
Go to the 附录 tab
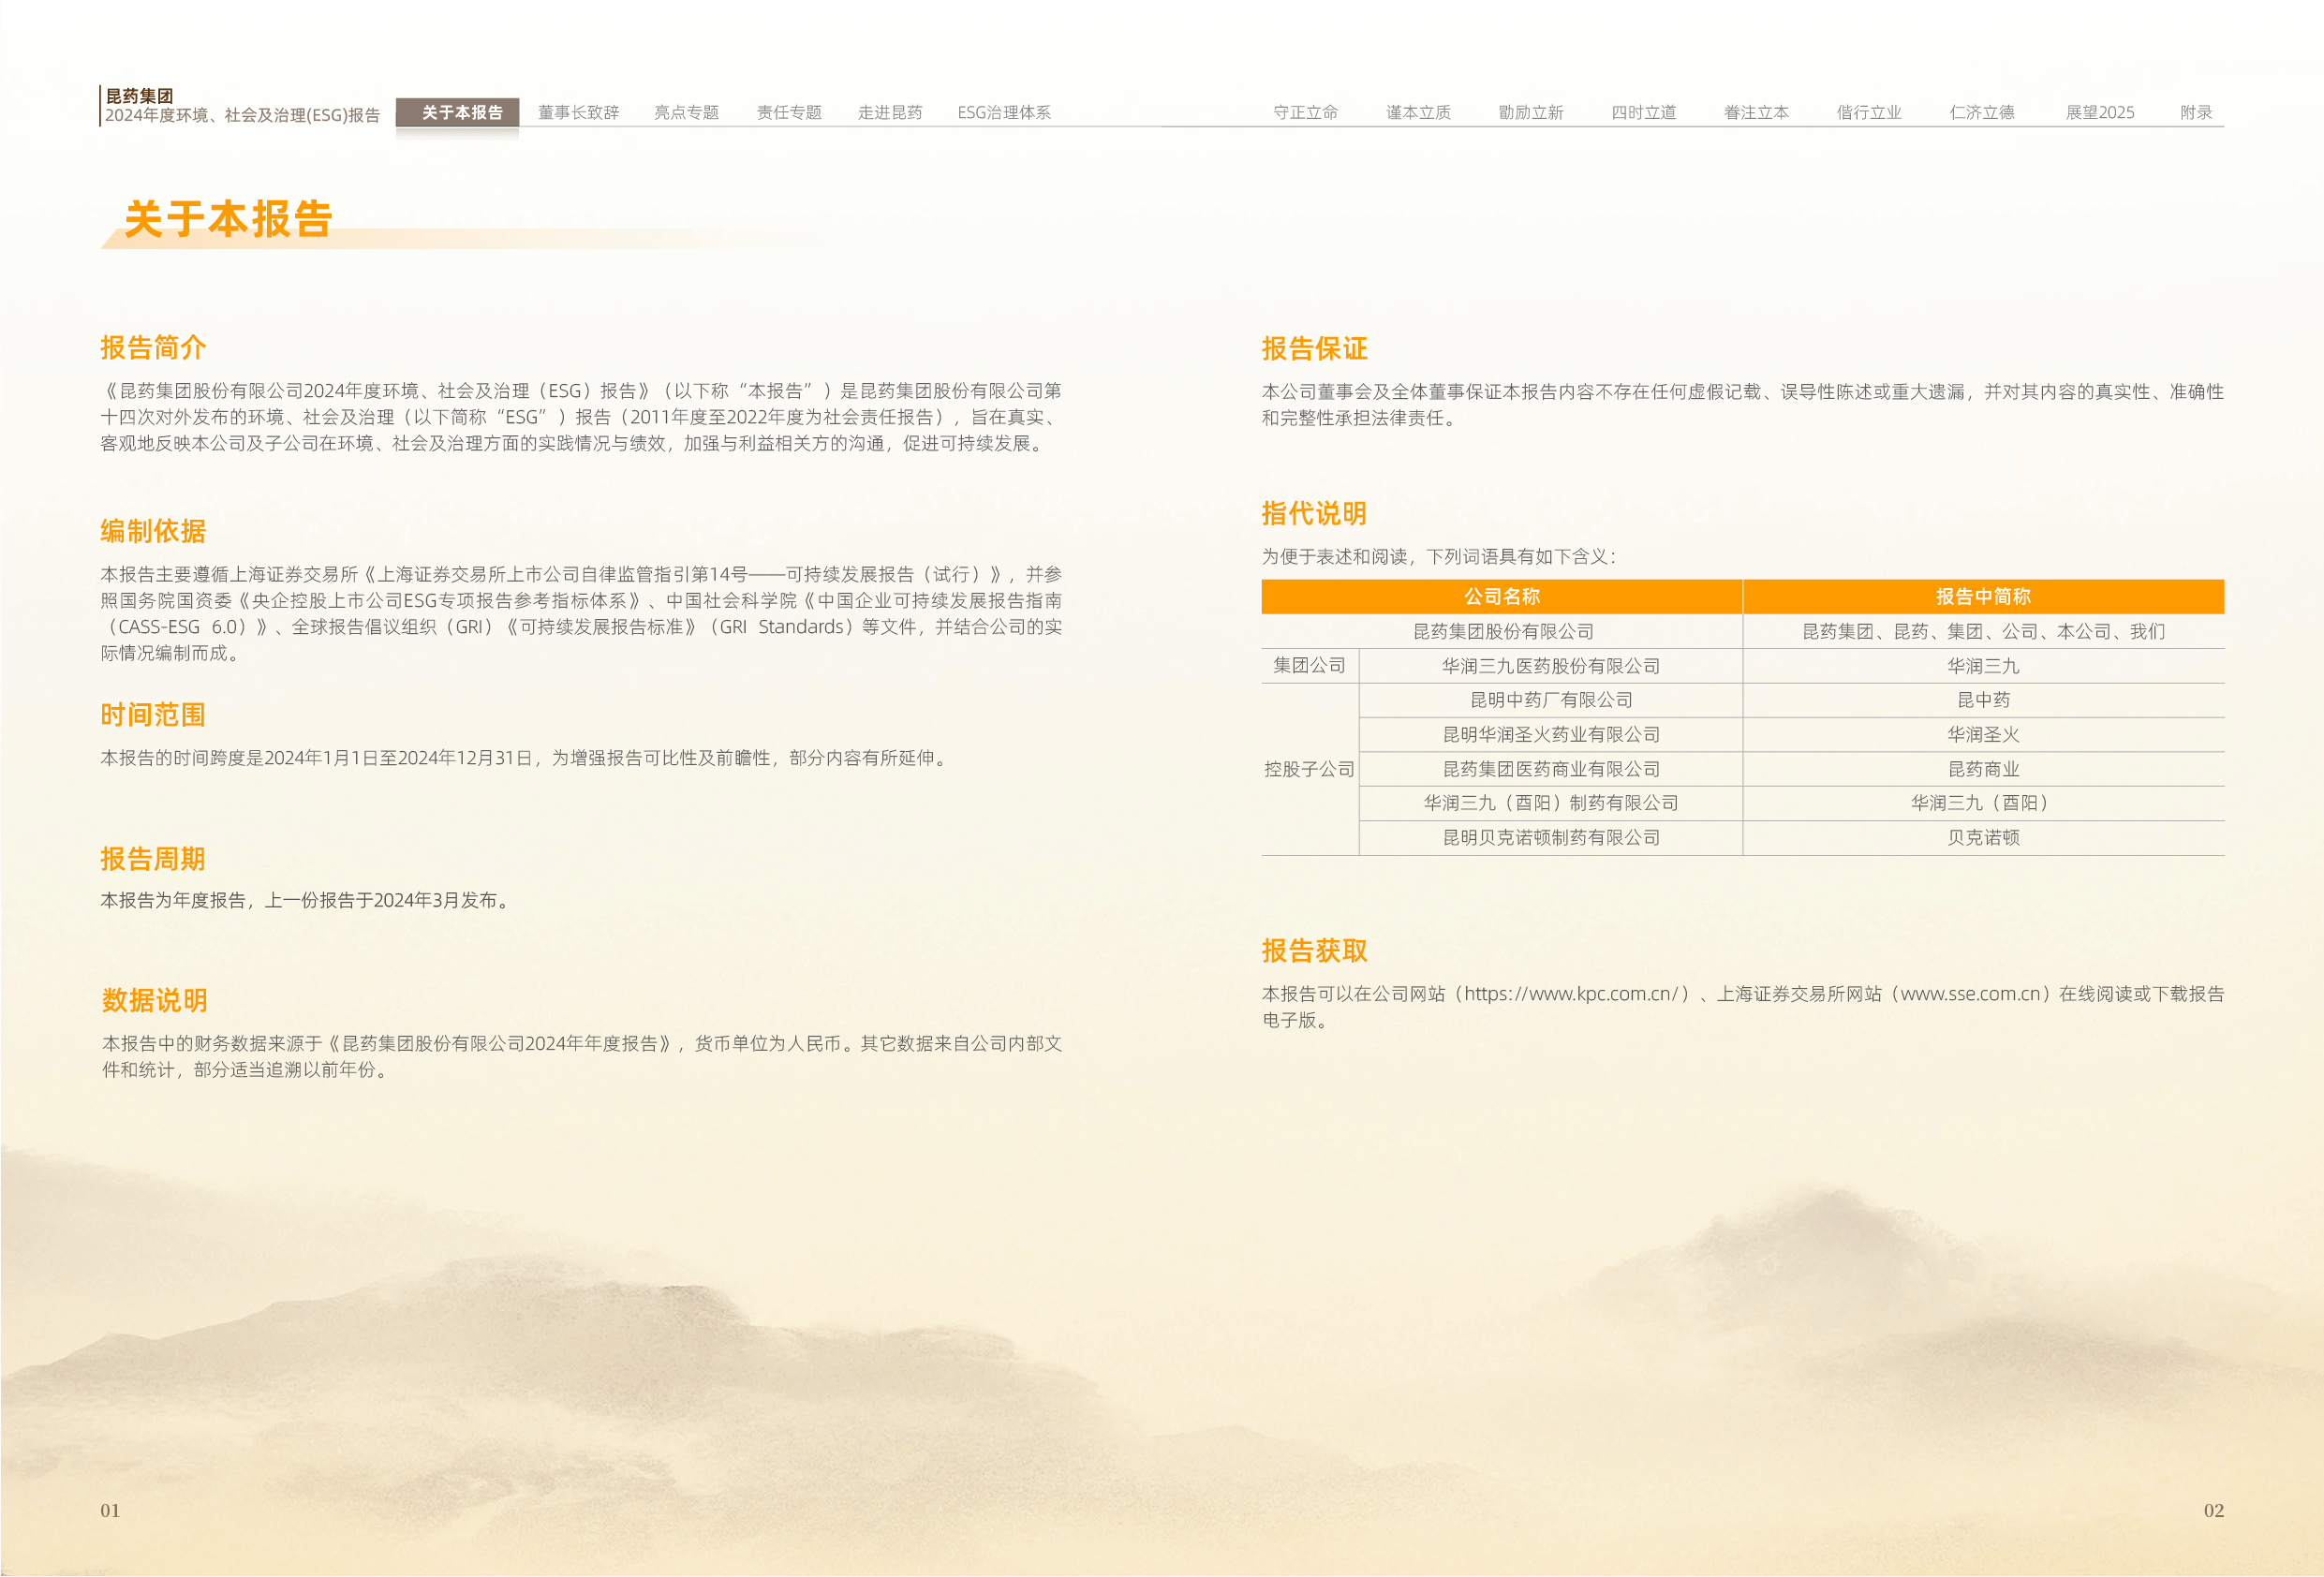(x=2196, y=112)
